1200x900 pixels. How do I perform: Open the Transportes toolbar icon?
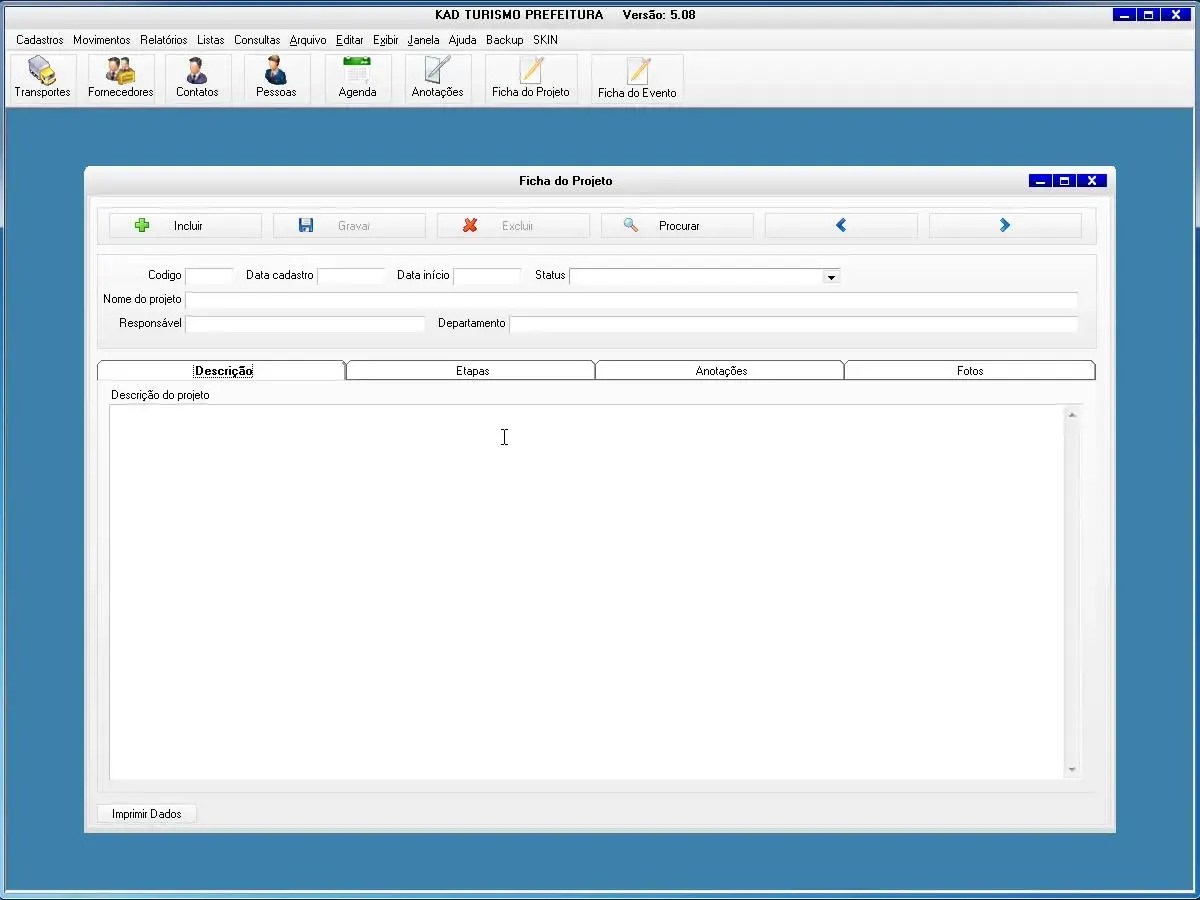tap(42, 78)
